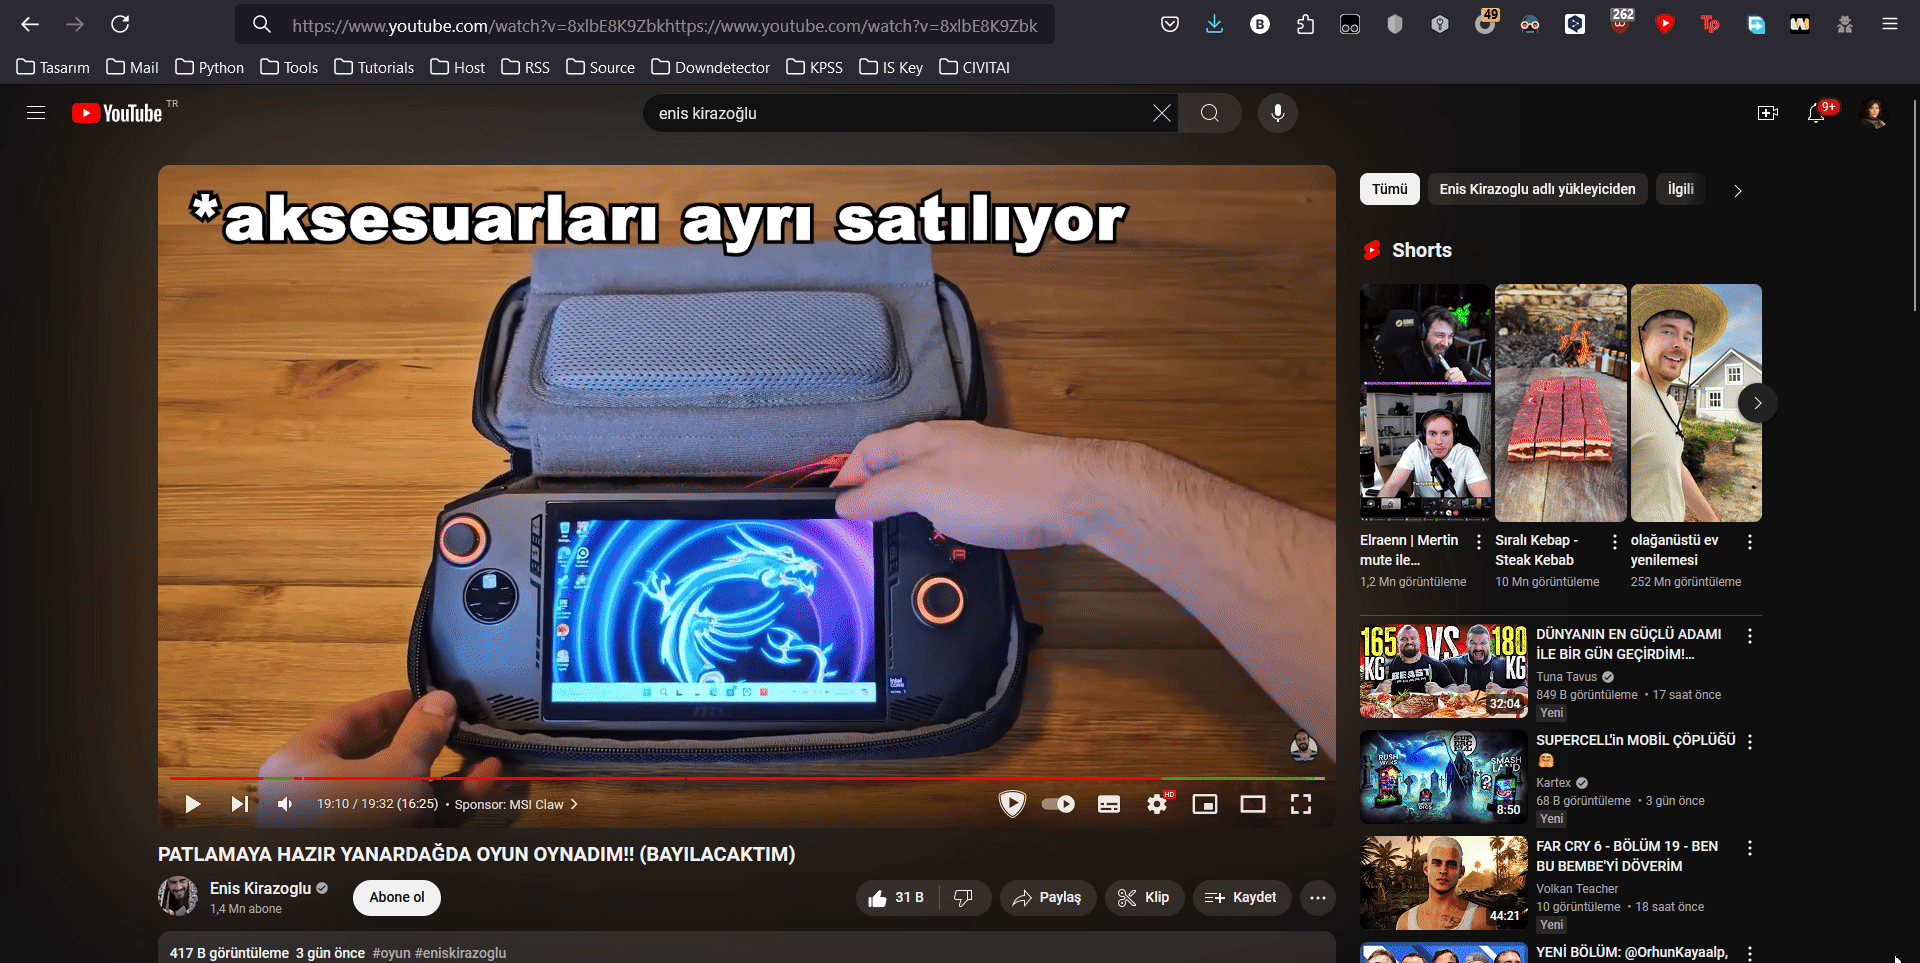This screenshot has width=1920, height=963.
Task: Open options for olağanüstü ev yenilemesi short
Action: coord(1749,541)
